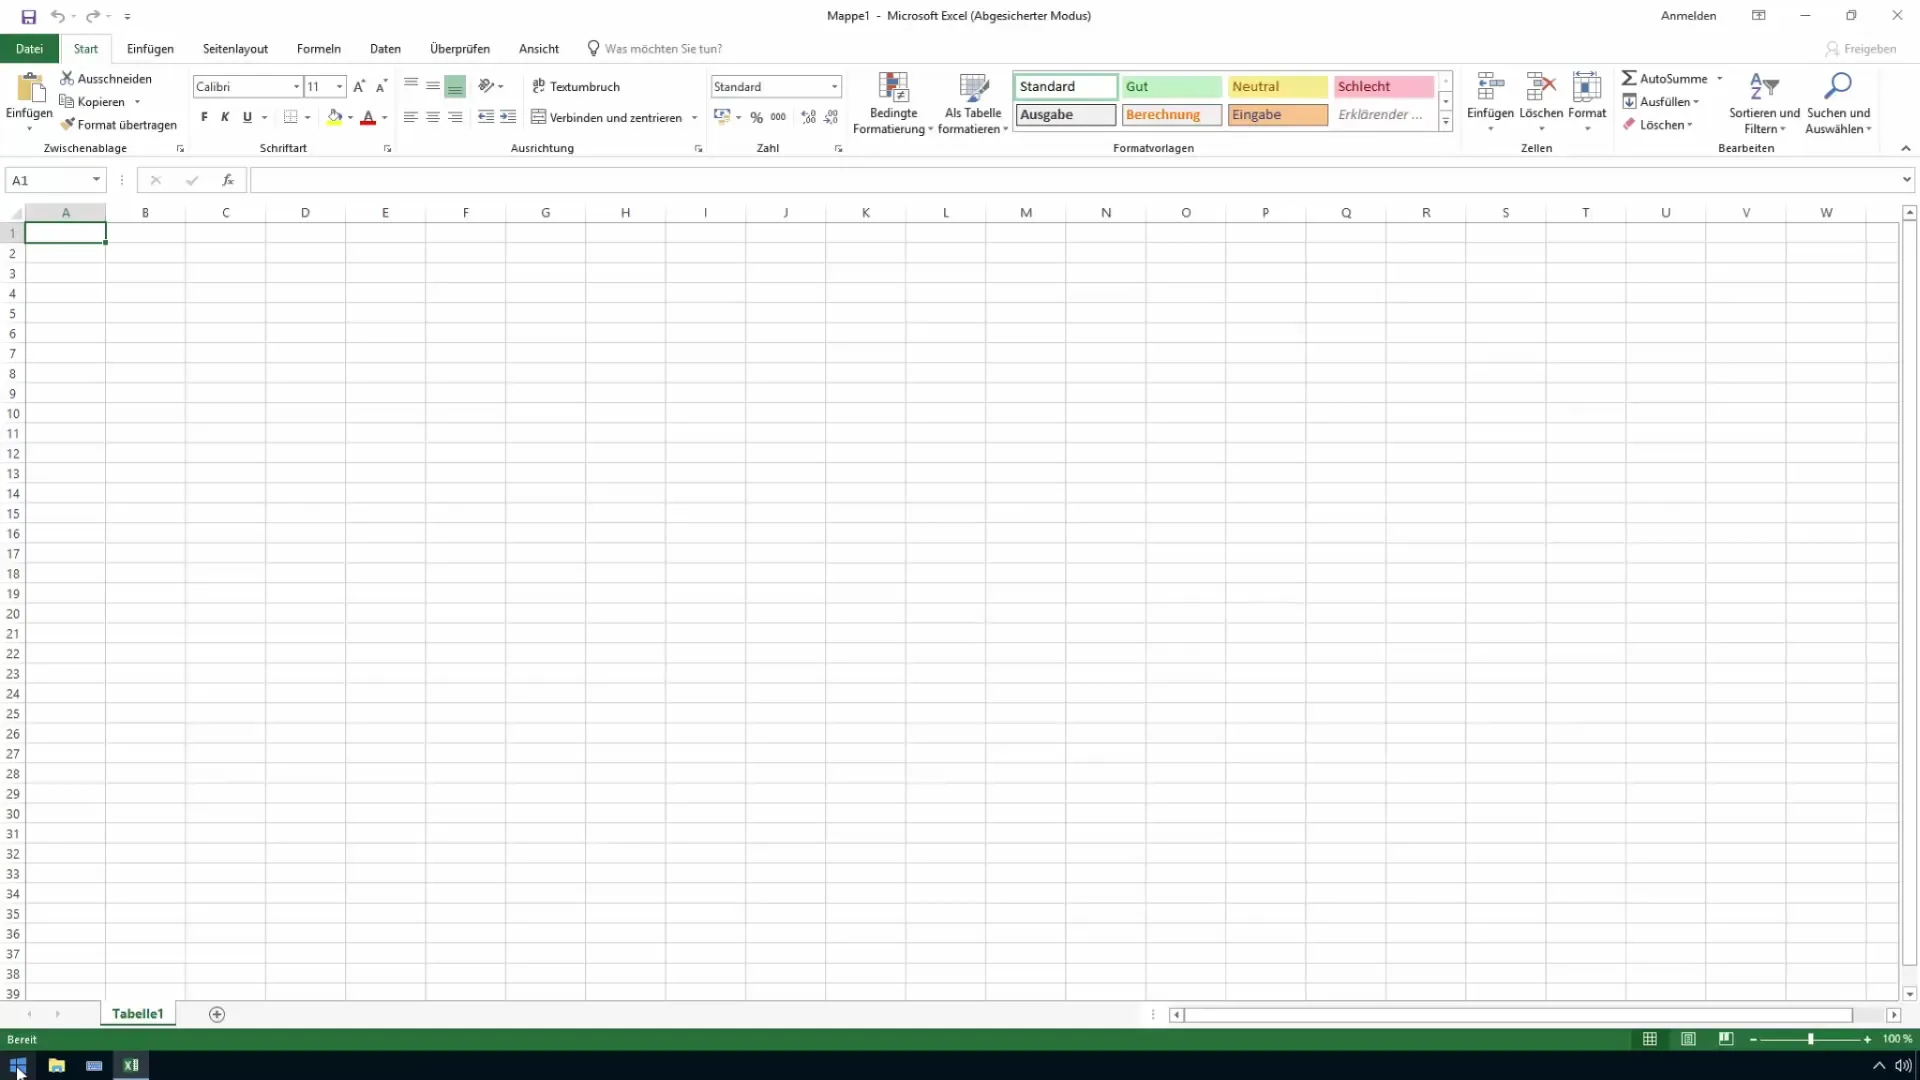Toggle left horizontal alignment
Image resolution: width=1920 pixels, height=1080 pixels.
pos(411,117)
